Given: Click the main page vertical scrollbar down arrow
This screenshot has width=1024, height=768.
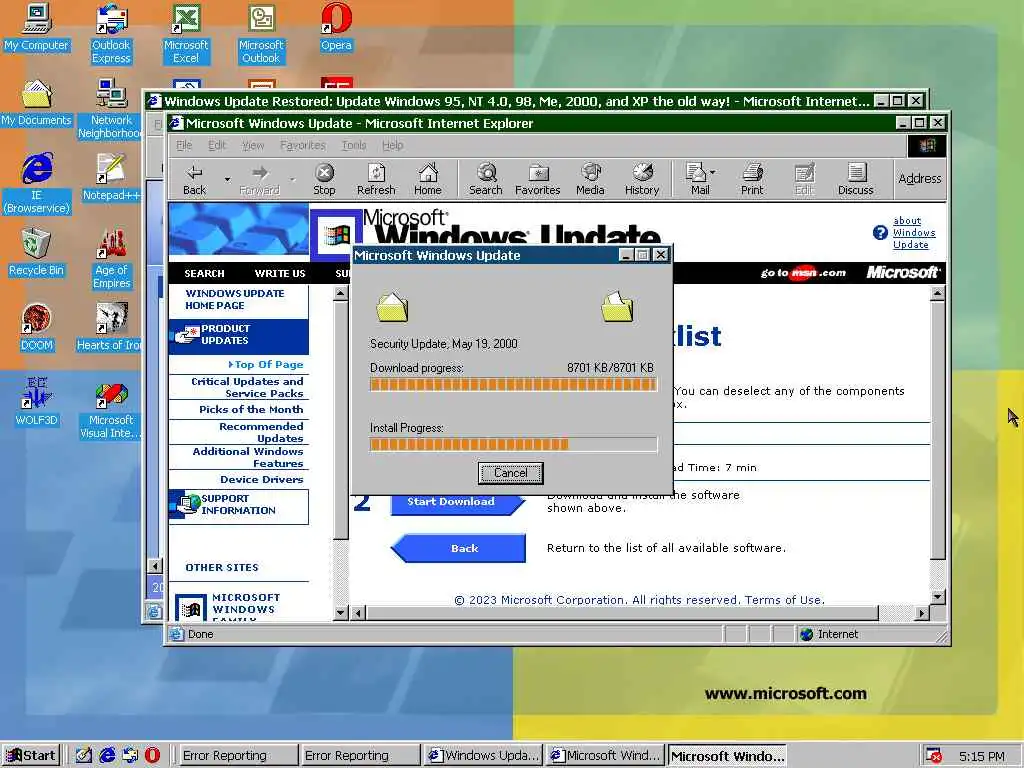Looking at the screenshot, I should coord(938,597).
